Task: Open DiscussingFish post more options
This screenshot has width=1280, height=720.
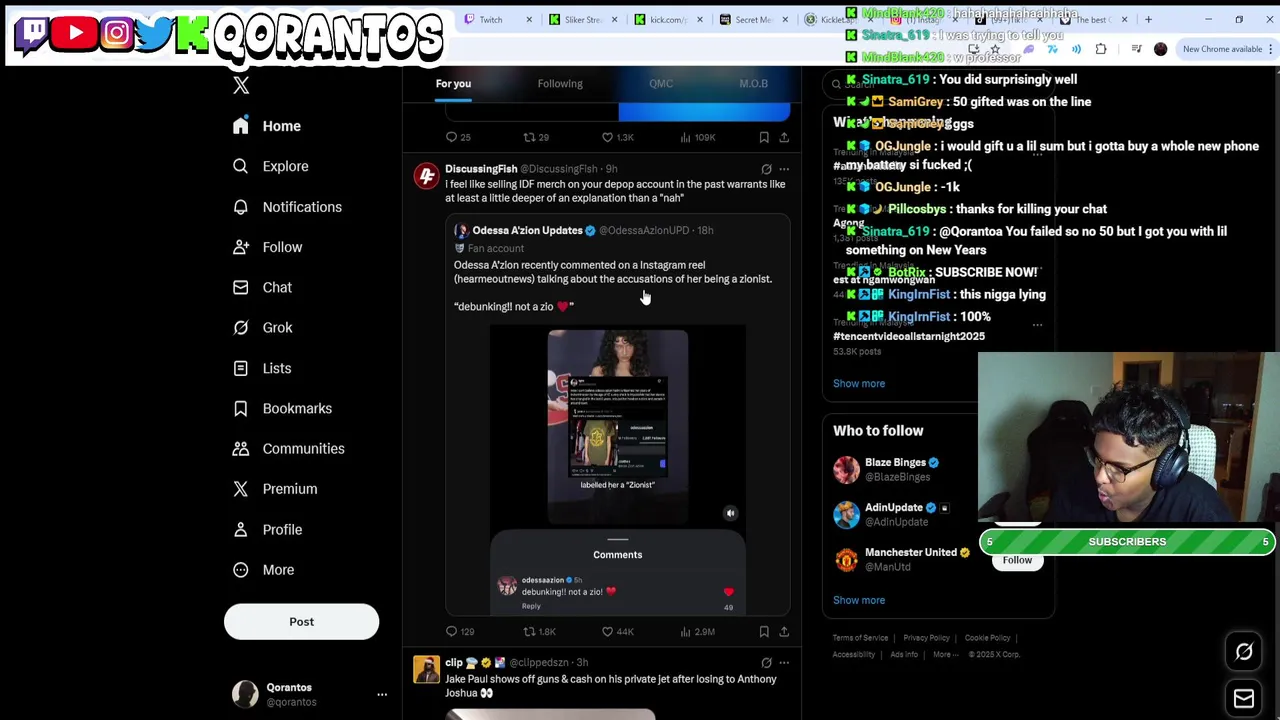Action: tap(784, 169)
